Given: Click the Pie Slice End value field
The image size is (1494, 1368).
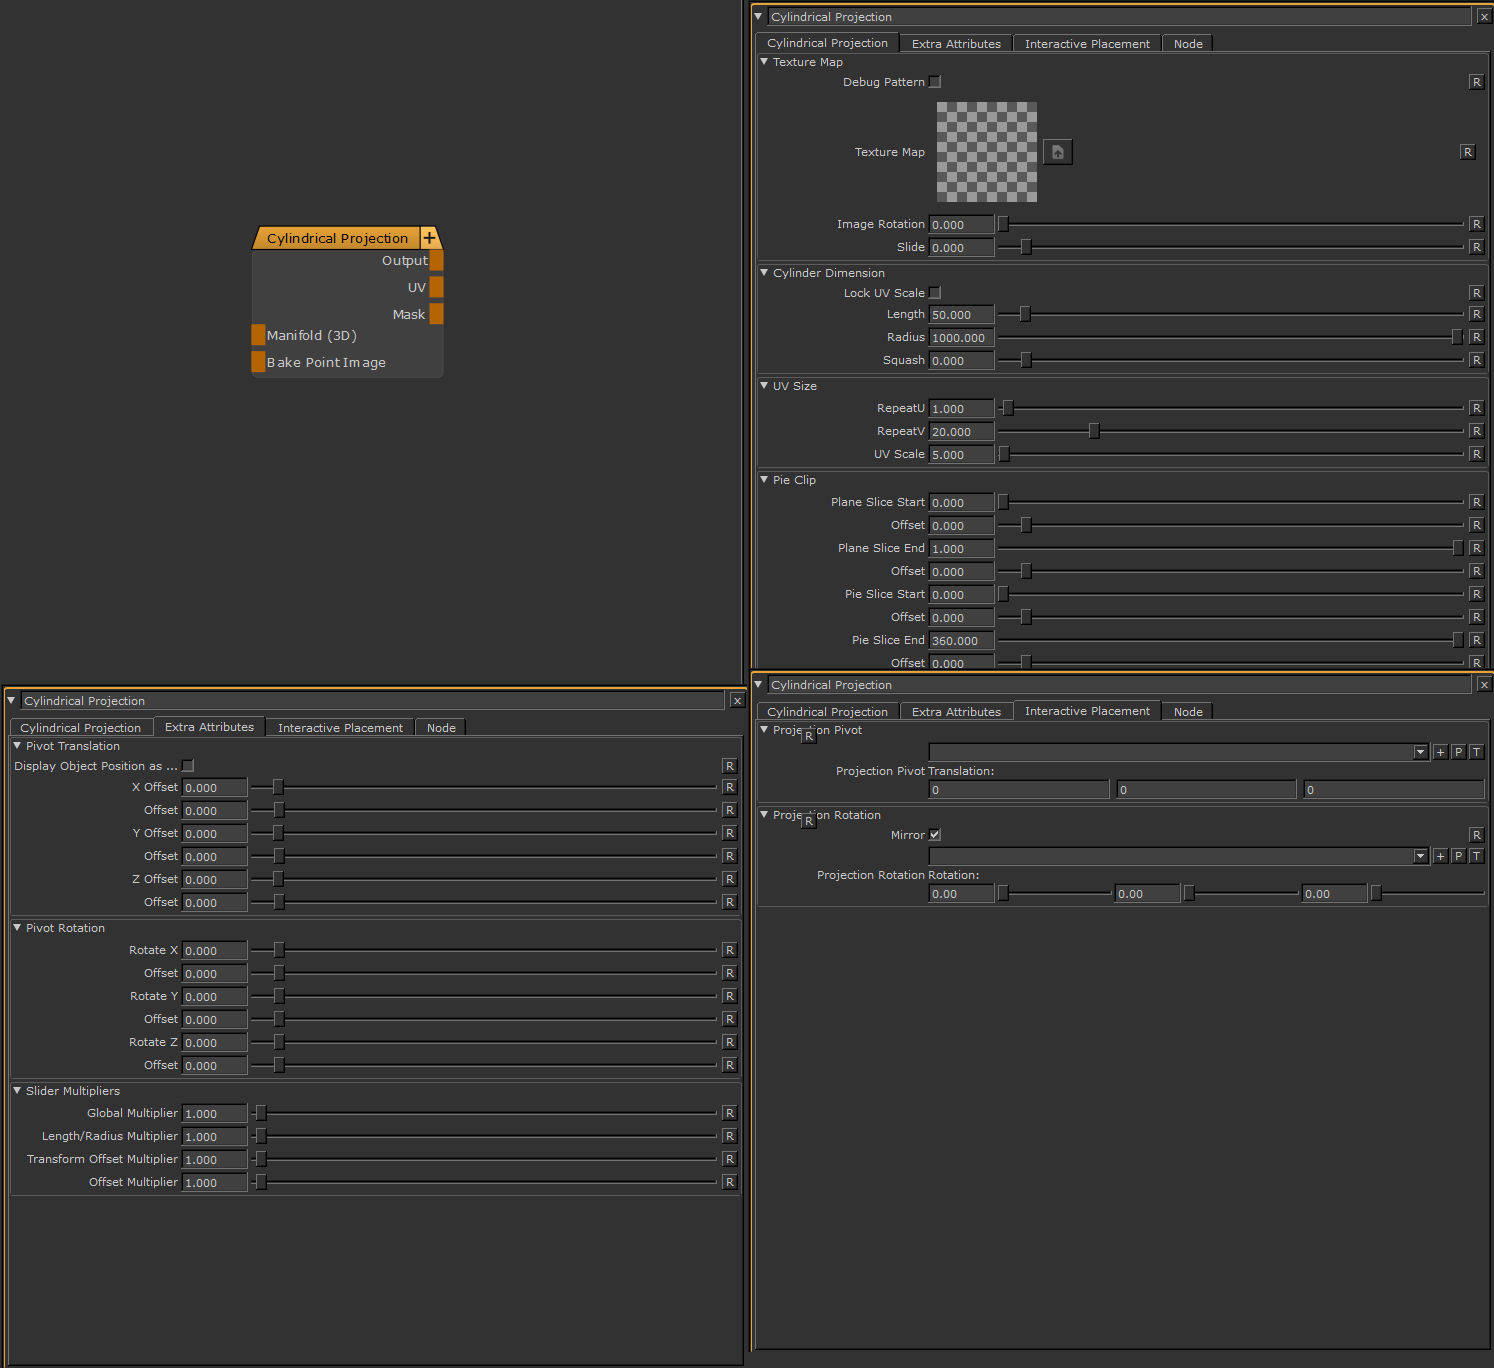Looking at the screenshot, I should tap(961, 641).
